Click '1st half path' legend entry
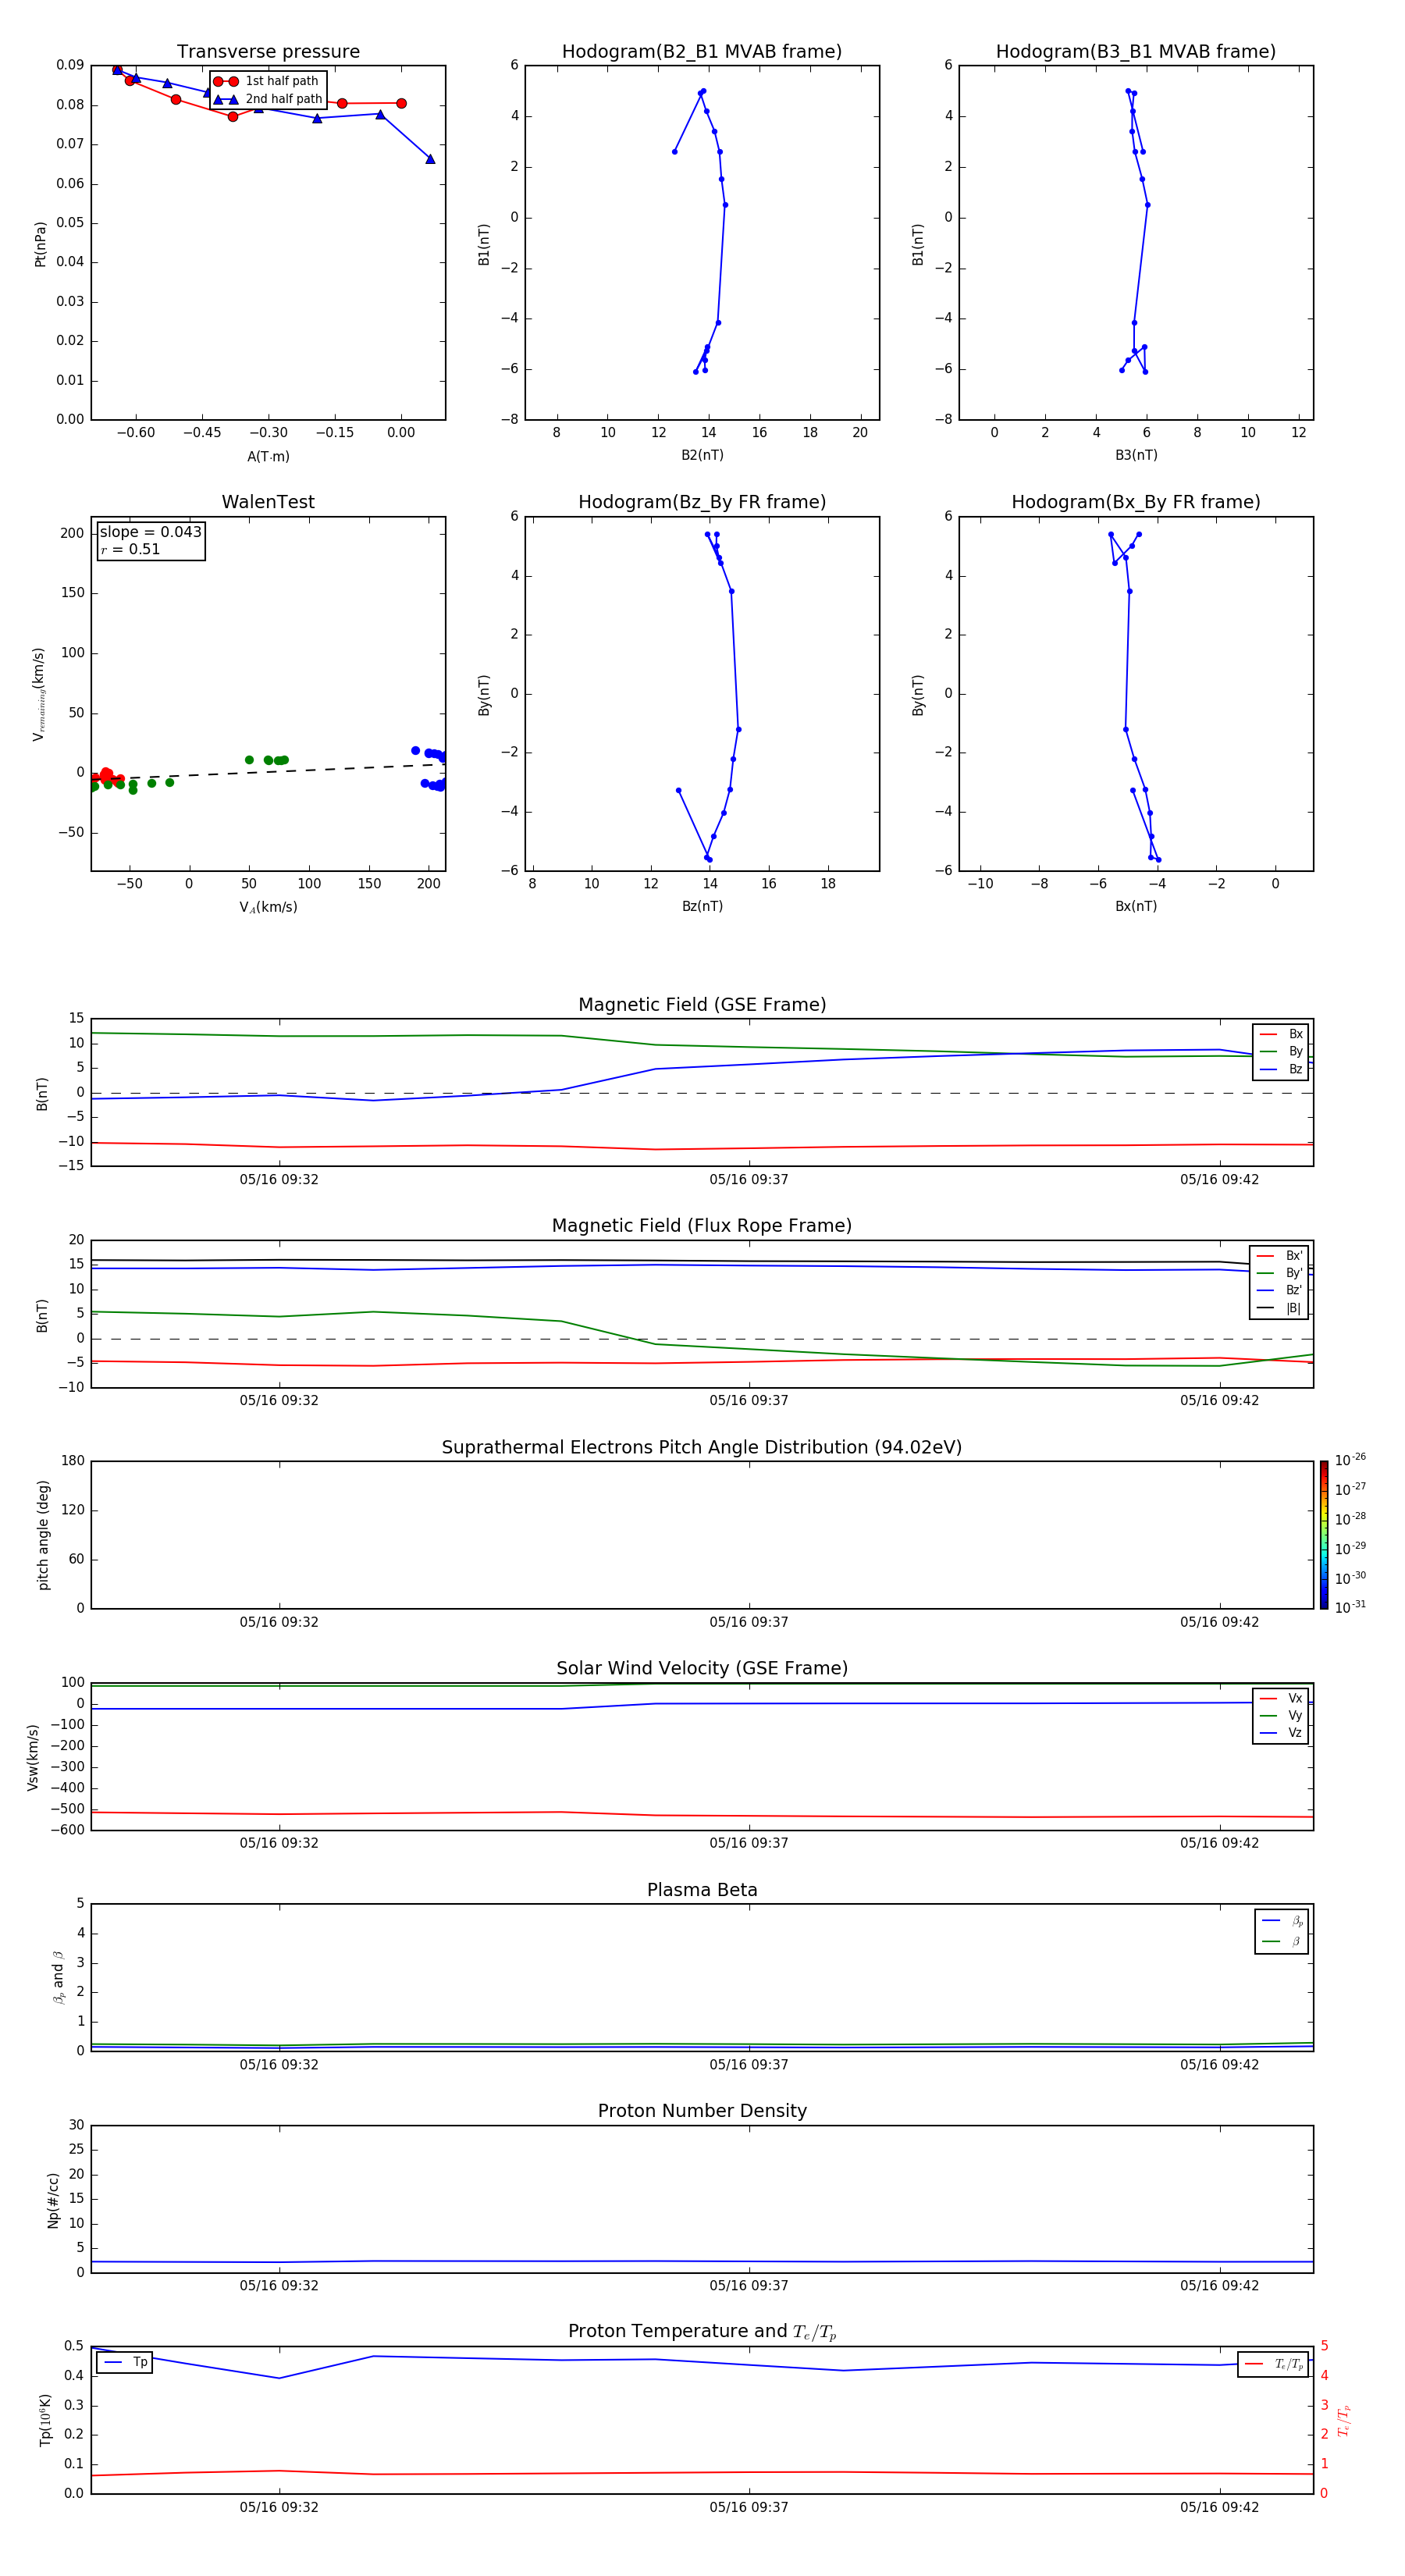 [x=266, y=81]
